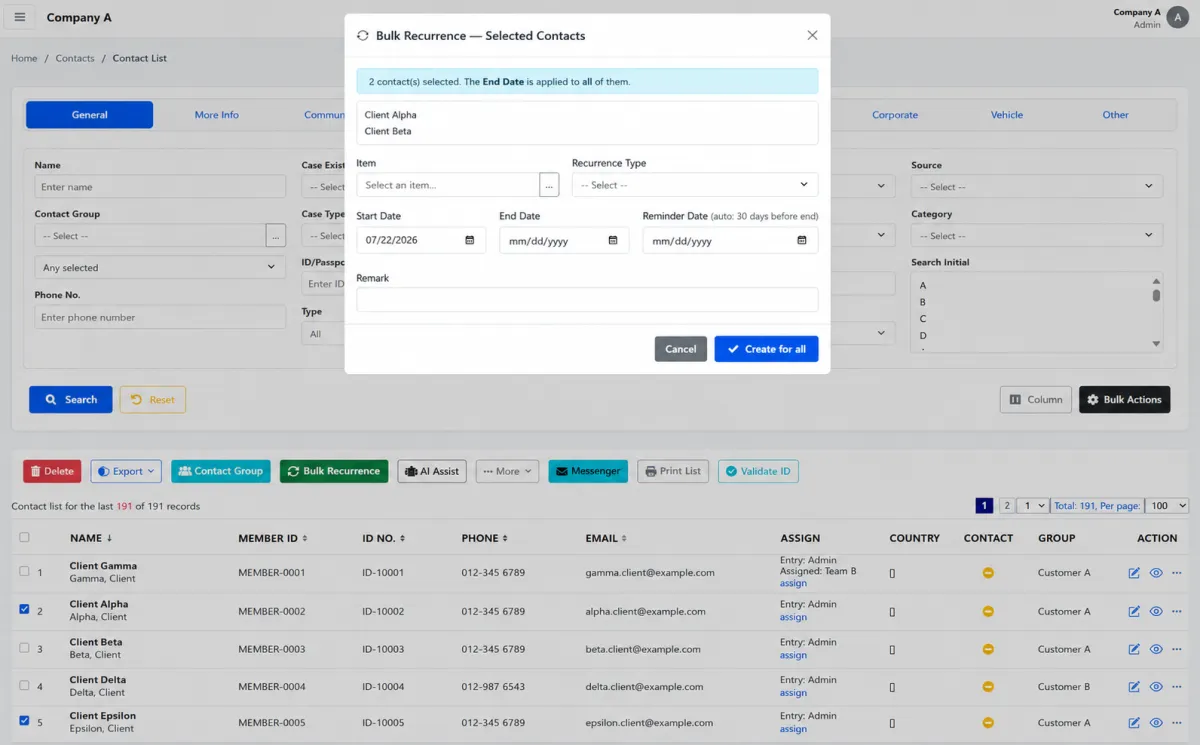Open the Any selected dropdown
The image size is (1200, 745).
pyautogui.click(x=160, y=268)
